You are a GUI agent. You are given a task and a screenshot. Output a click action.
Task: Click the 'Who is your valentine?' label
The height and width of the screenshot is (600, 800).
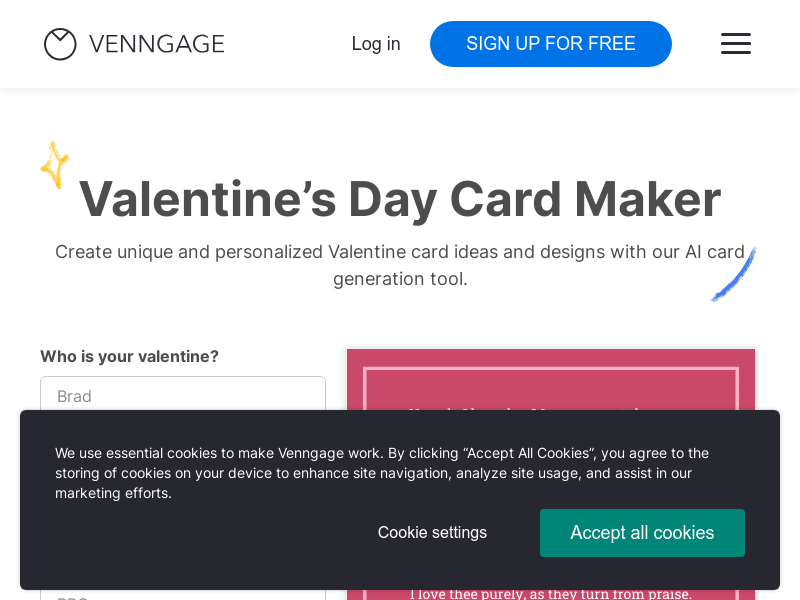point(129,356)
